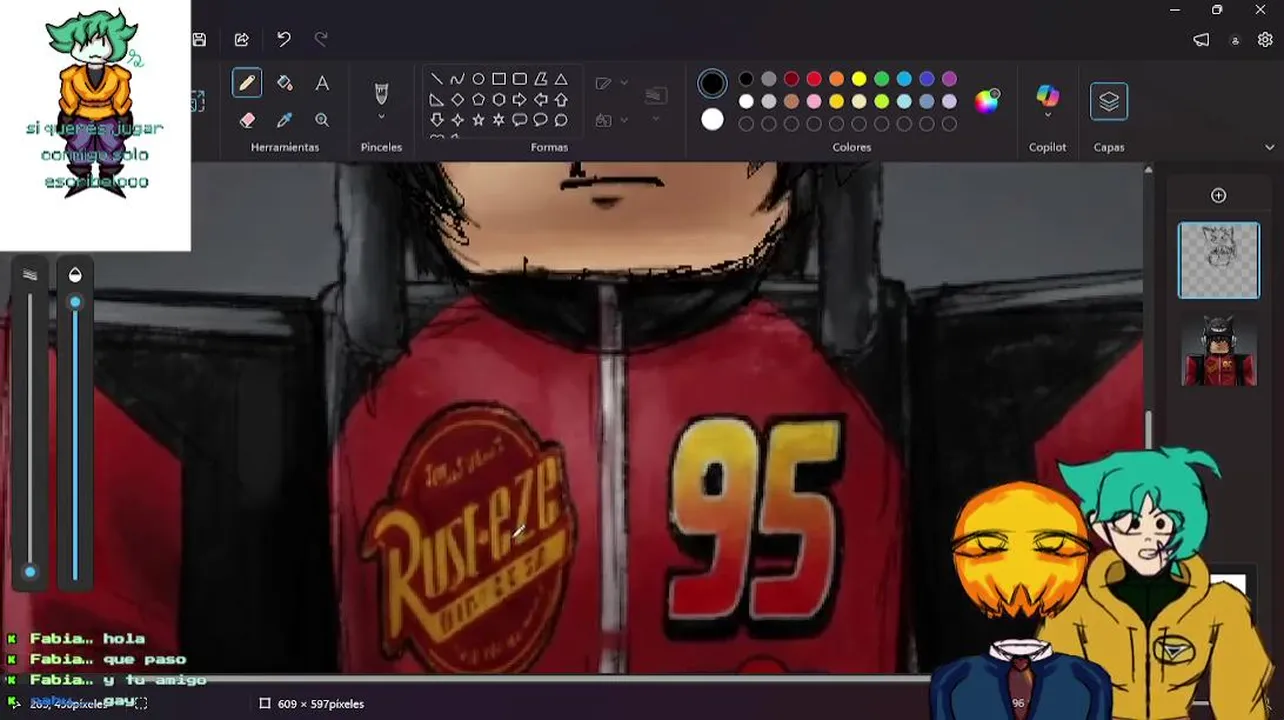Click the Herramientas group label

[x=285, y=147]
